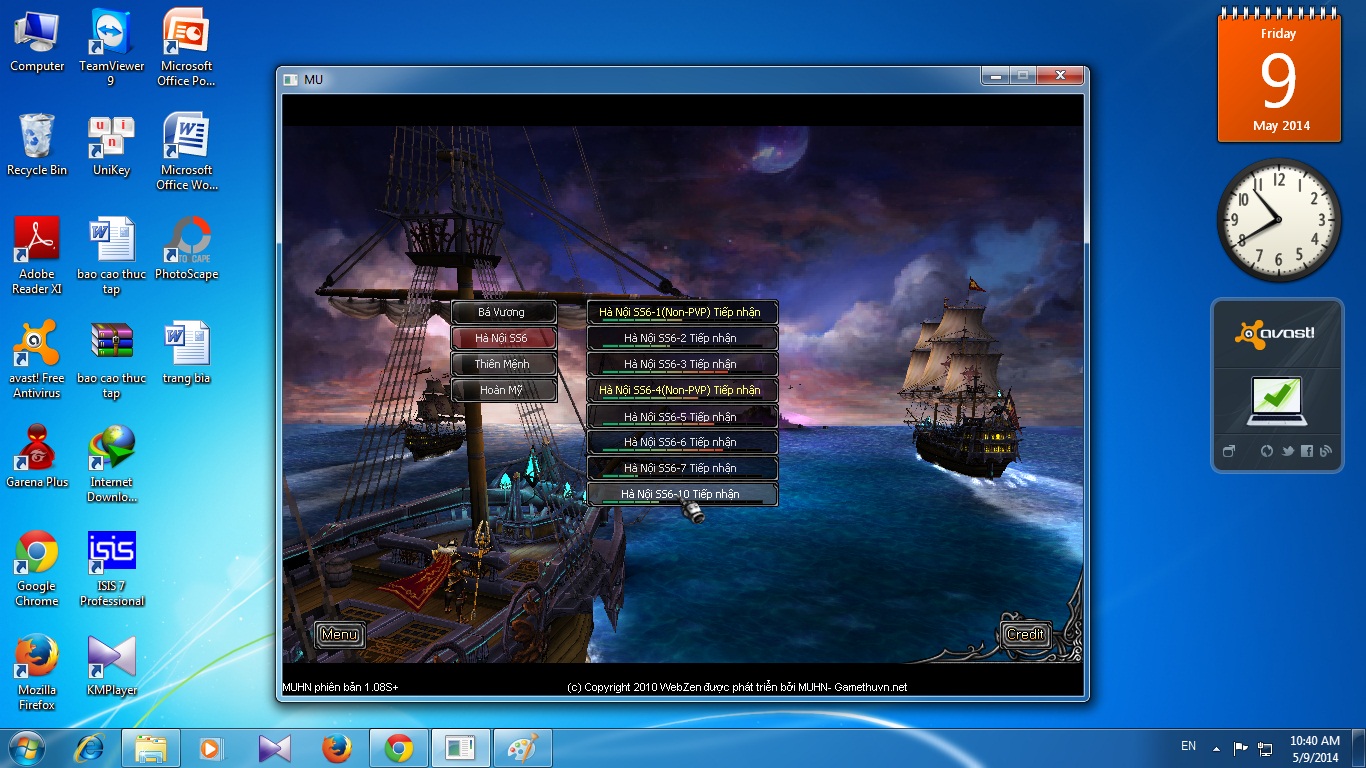Click the calendar gadget showing Friday 9
Viewport: 1366px width, 768px height.
[x=1278, y=76]
